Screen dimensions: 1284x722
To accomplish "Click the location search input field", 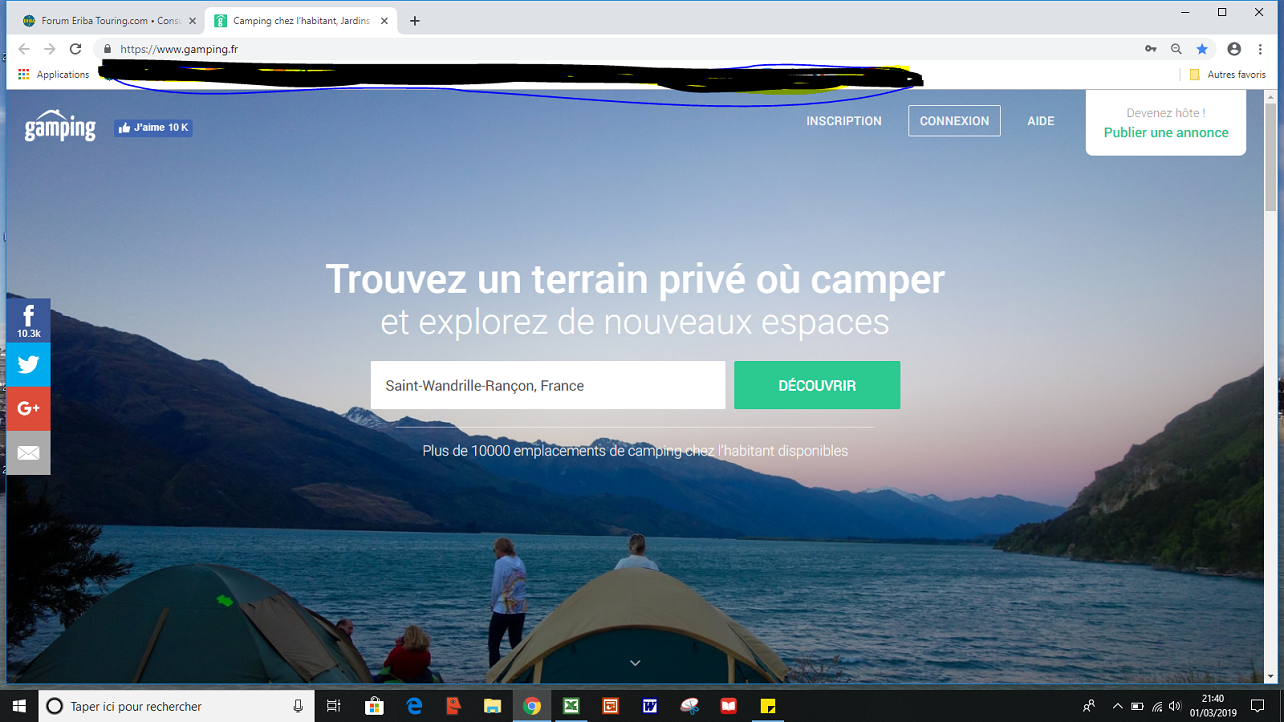I will pyautogui.click(x=547, y=386).
